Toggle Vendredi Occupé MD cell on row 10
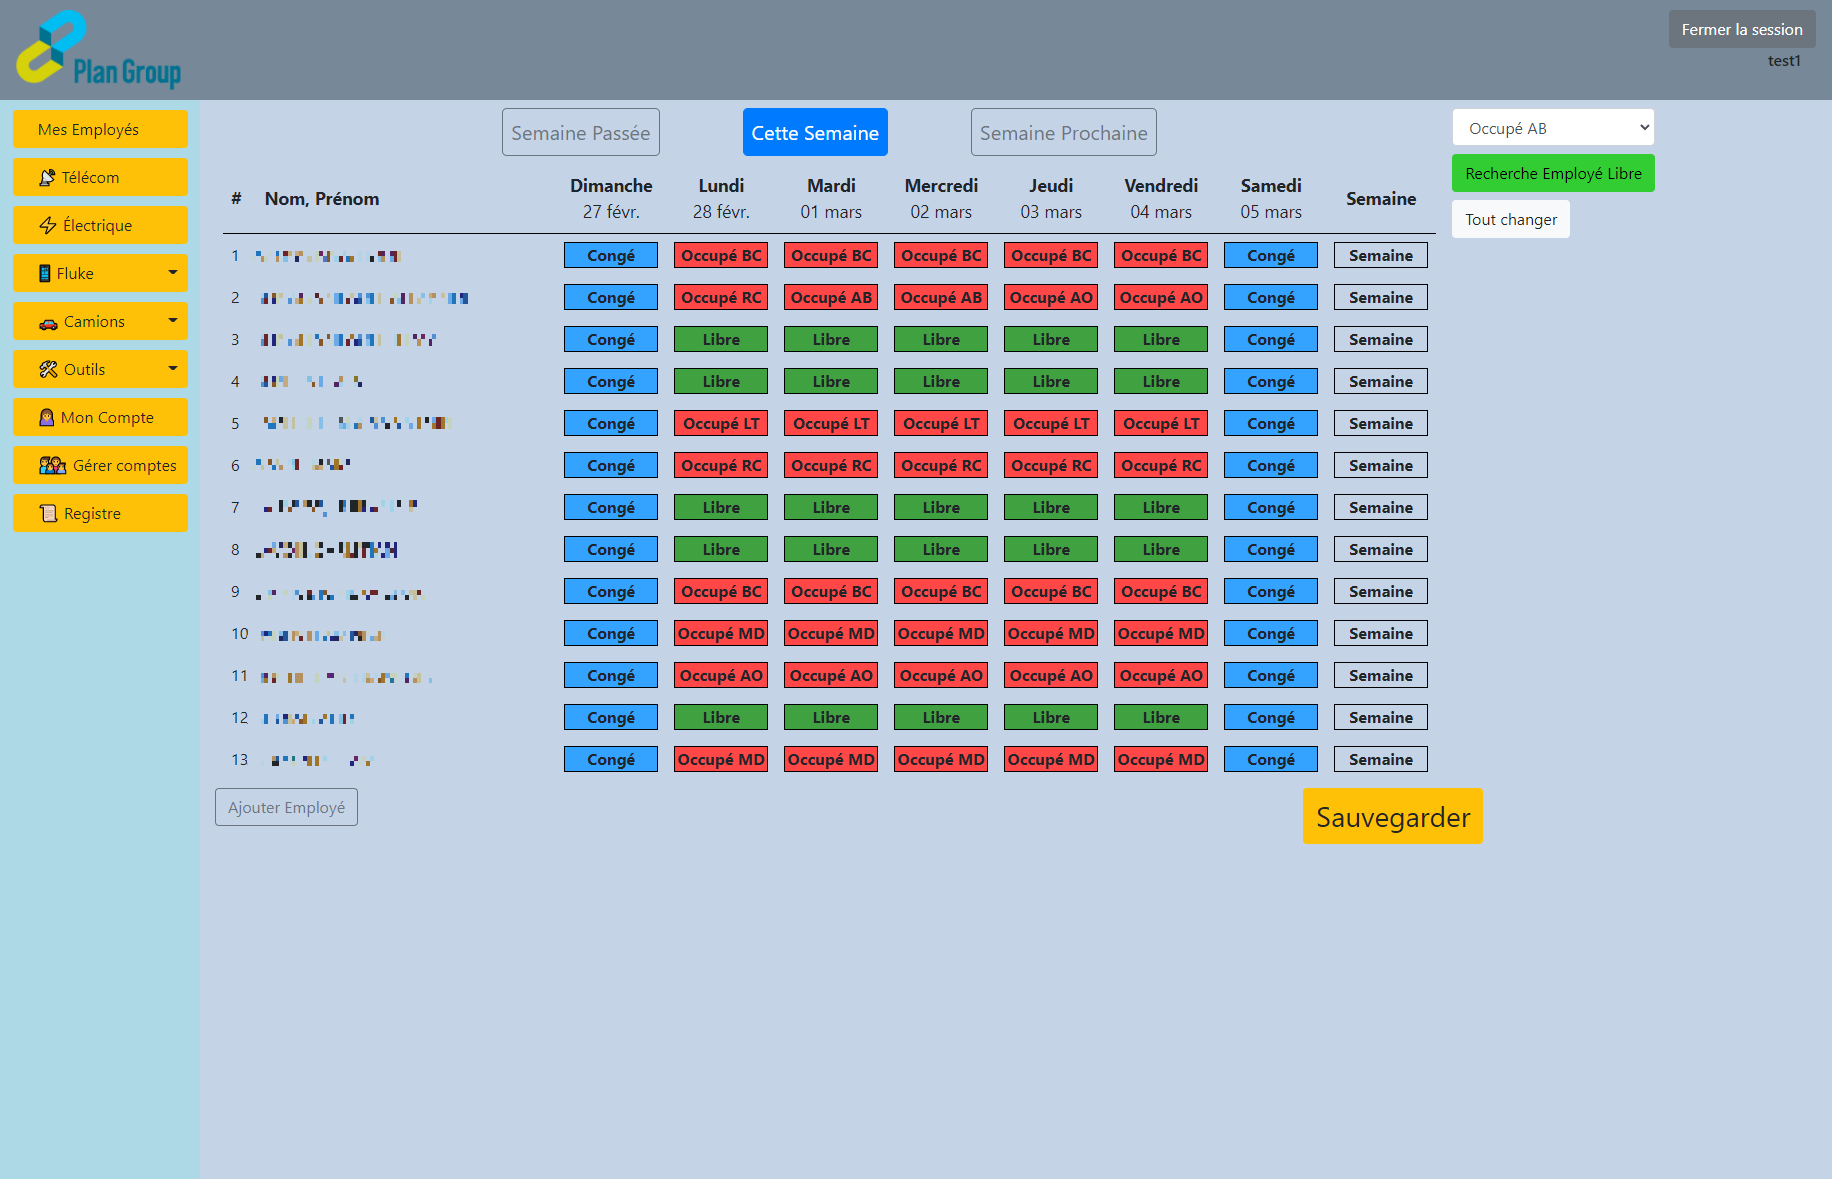Image resolution: width=1832 pixels, height=1179 pixels. tap(1160, 633)
